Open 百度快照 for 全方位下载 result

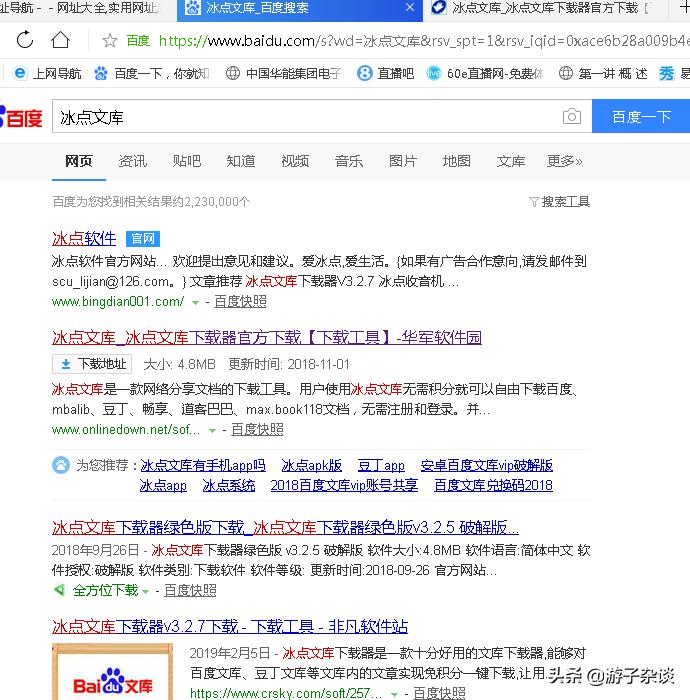[x=190, y=591]
